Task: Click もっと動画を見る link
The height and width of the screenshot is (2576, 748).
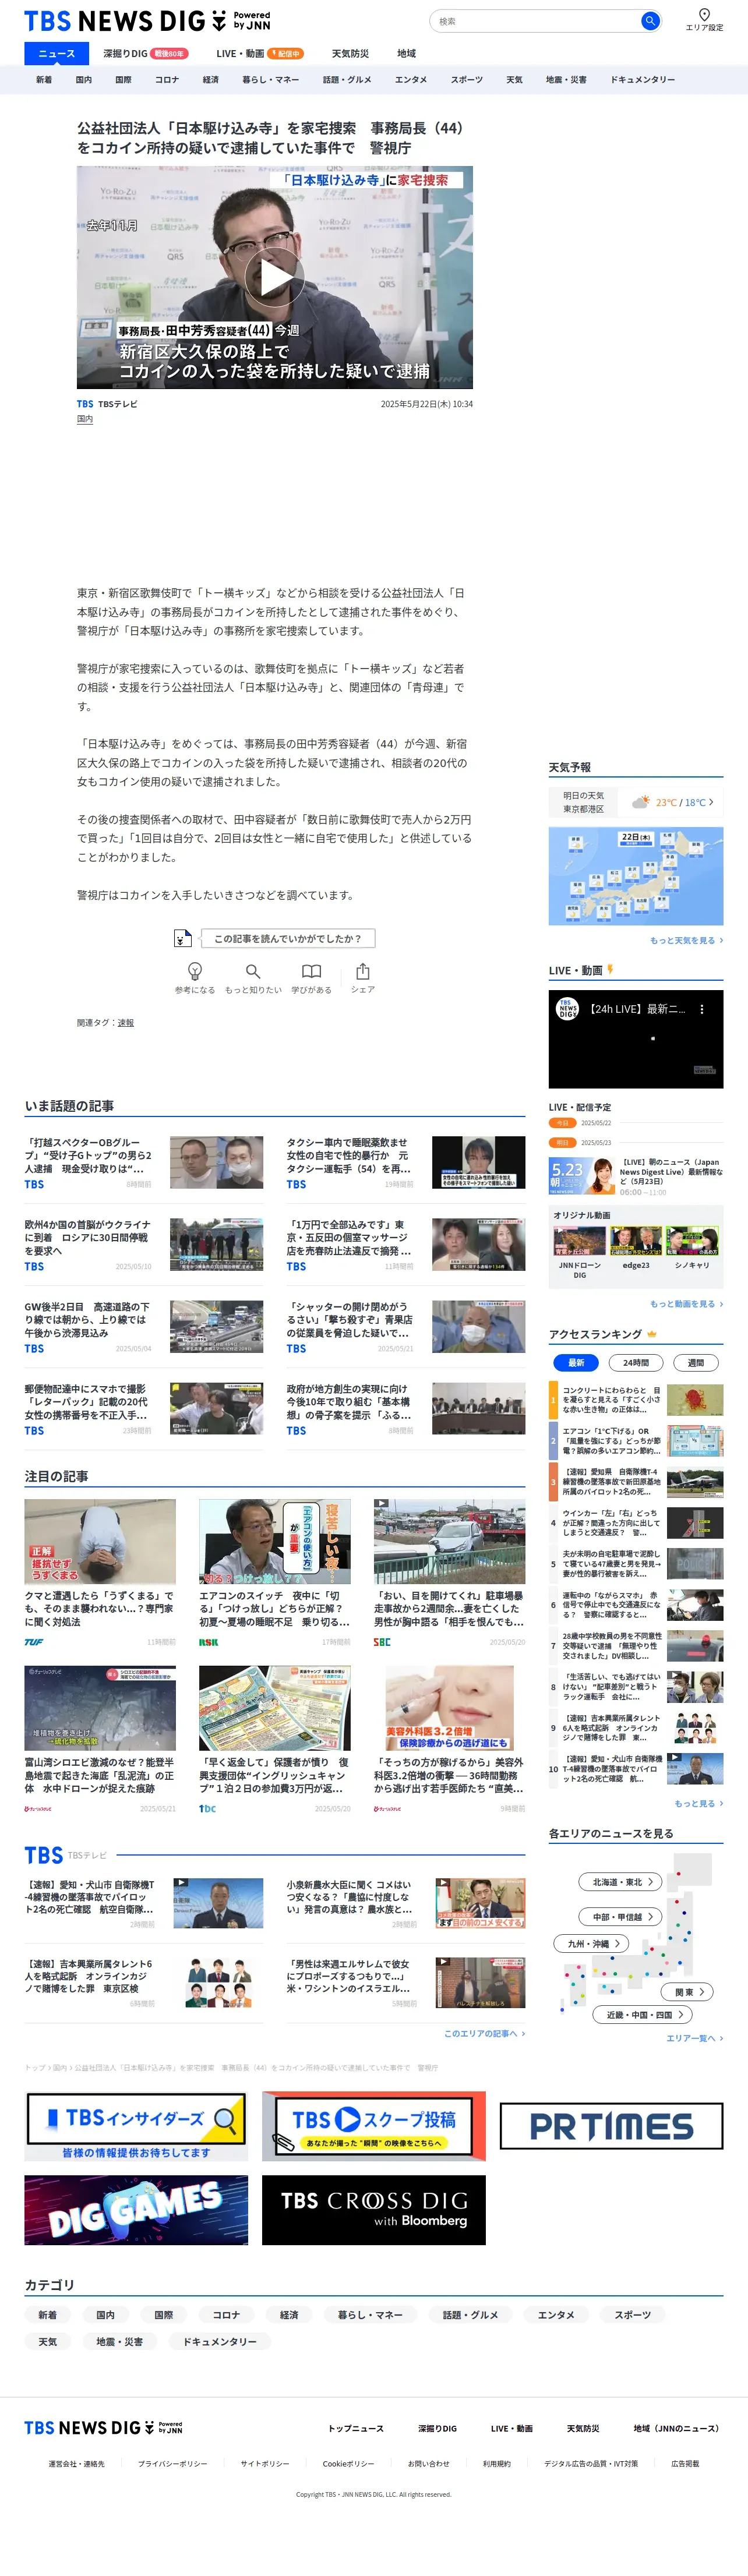Action: tap(686, 1304)
